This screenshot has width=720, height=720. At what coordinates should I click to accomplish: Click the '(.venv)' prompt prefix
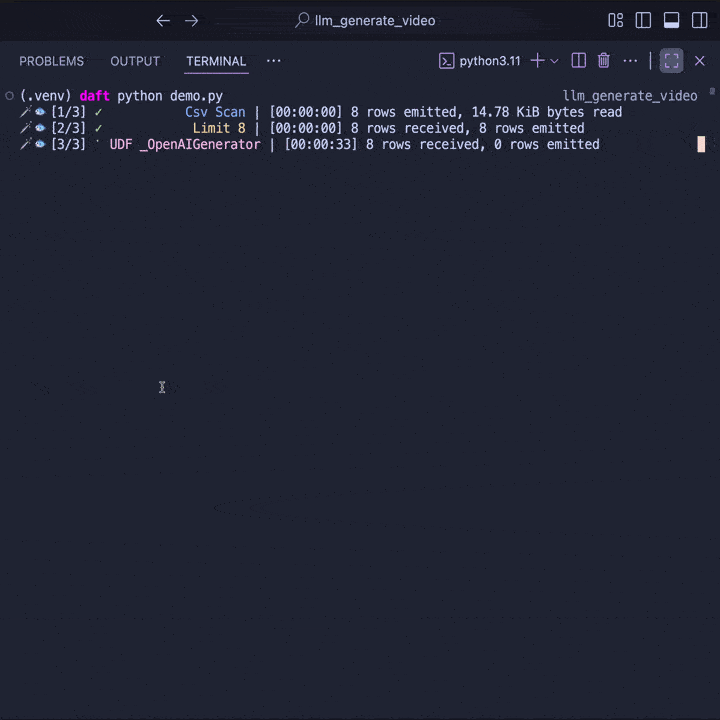coord(45,96)
